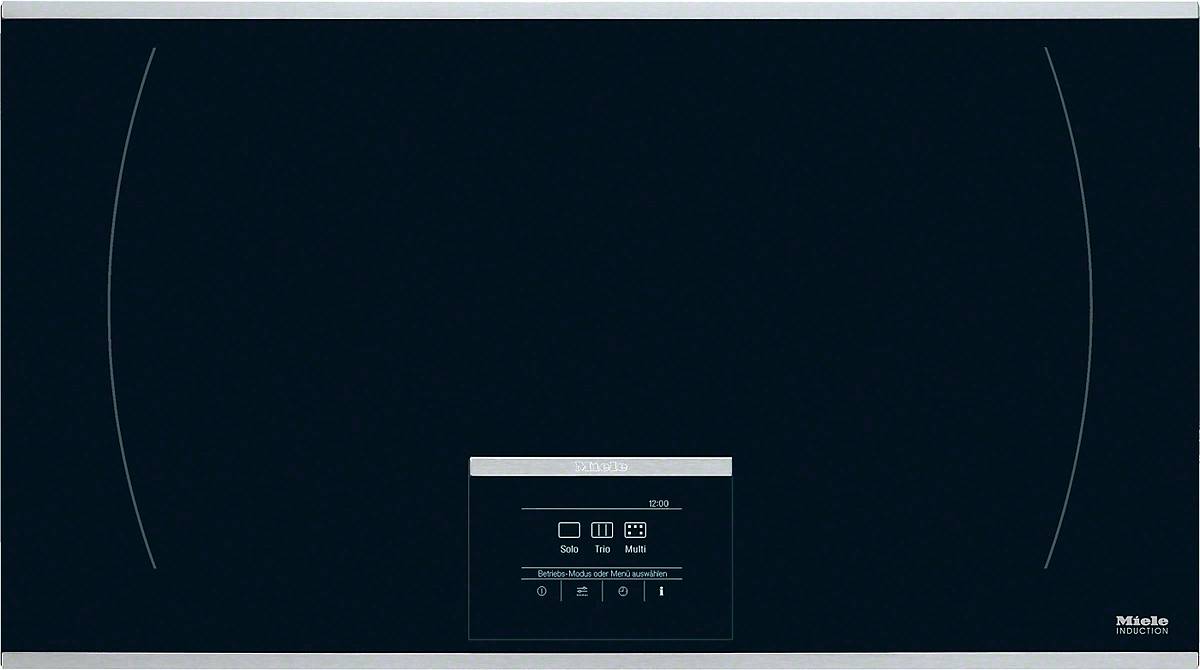Open the settings sliders icon

tap(582, 591)
